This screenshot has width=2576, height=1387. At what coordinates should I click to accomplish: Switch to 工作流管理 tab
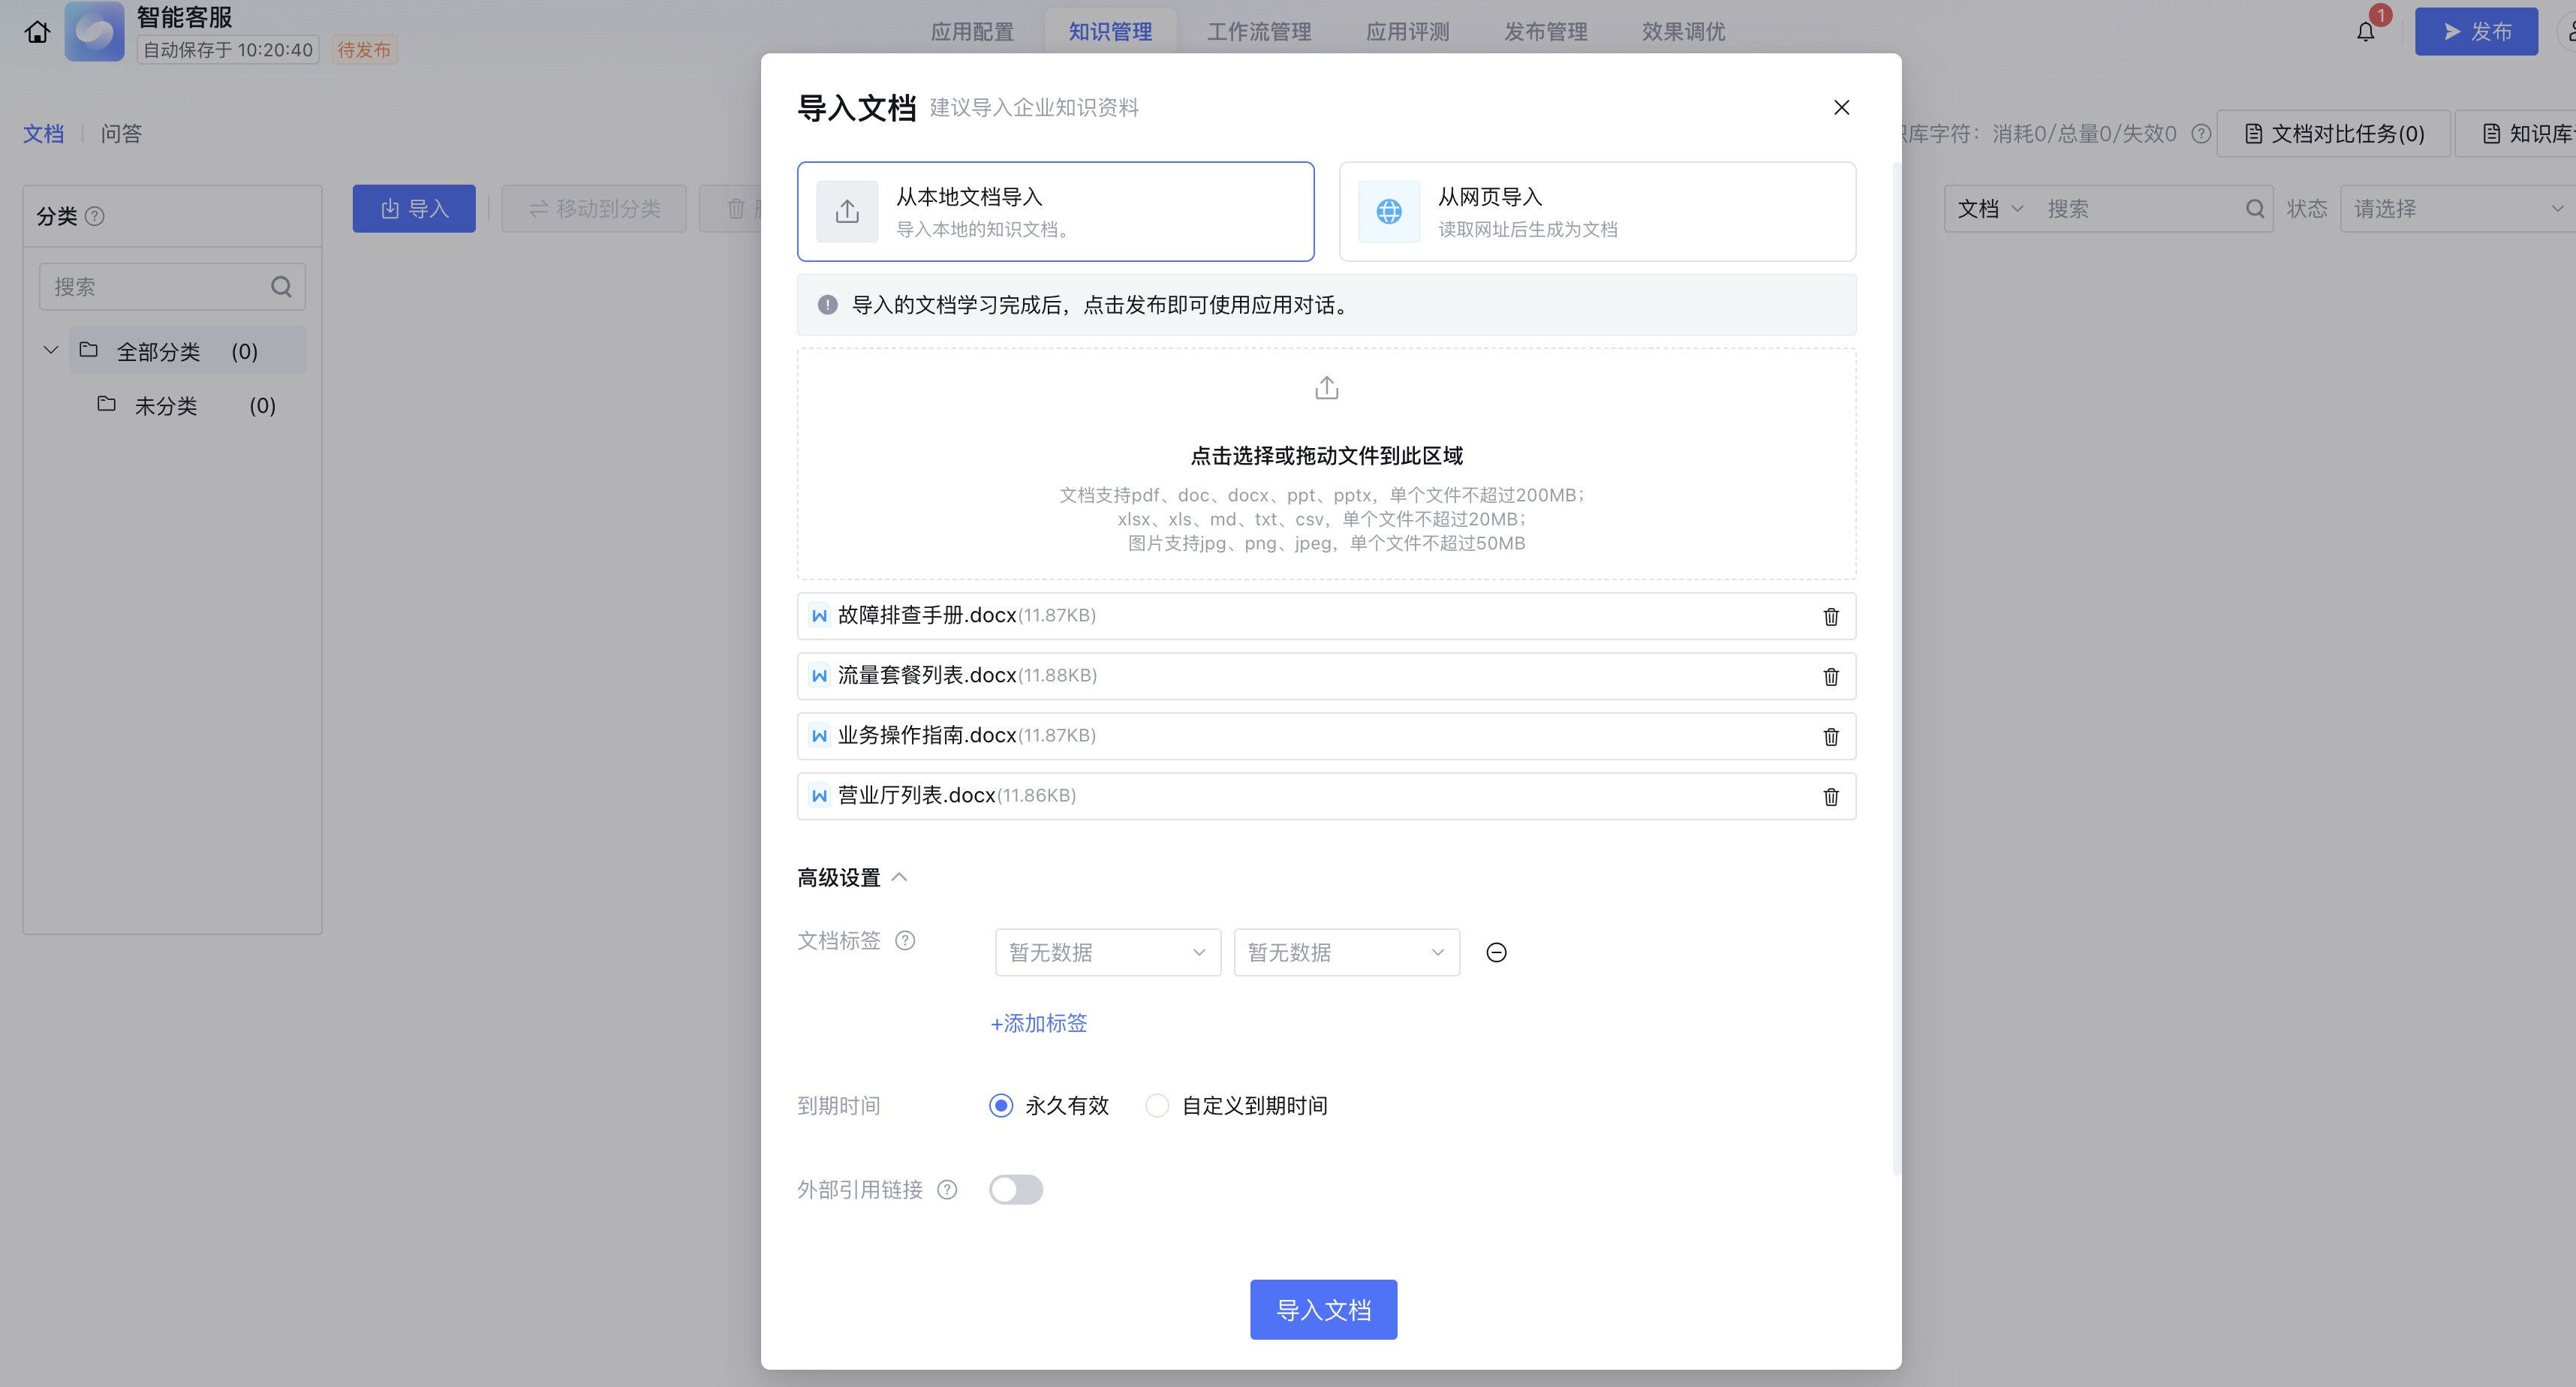click(1258, 32)
